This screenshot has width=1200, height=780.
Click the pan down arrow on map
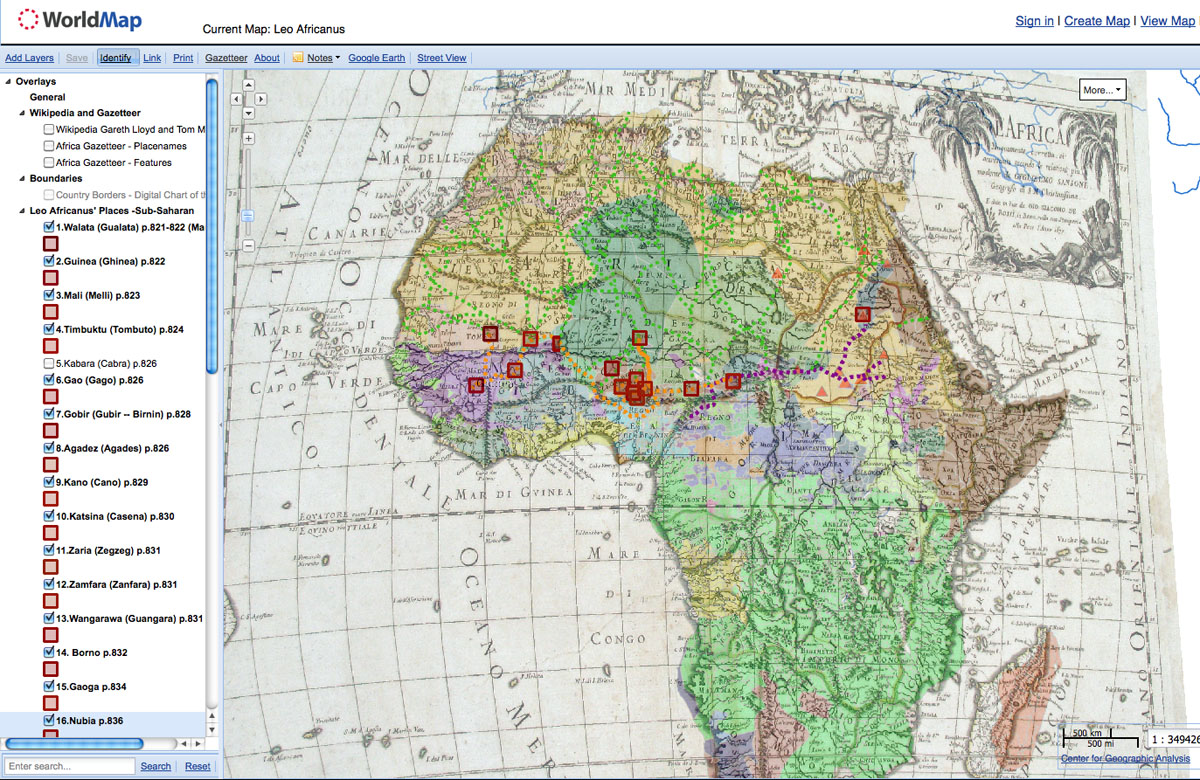click(249, 112)
